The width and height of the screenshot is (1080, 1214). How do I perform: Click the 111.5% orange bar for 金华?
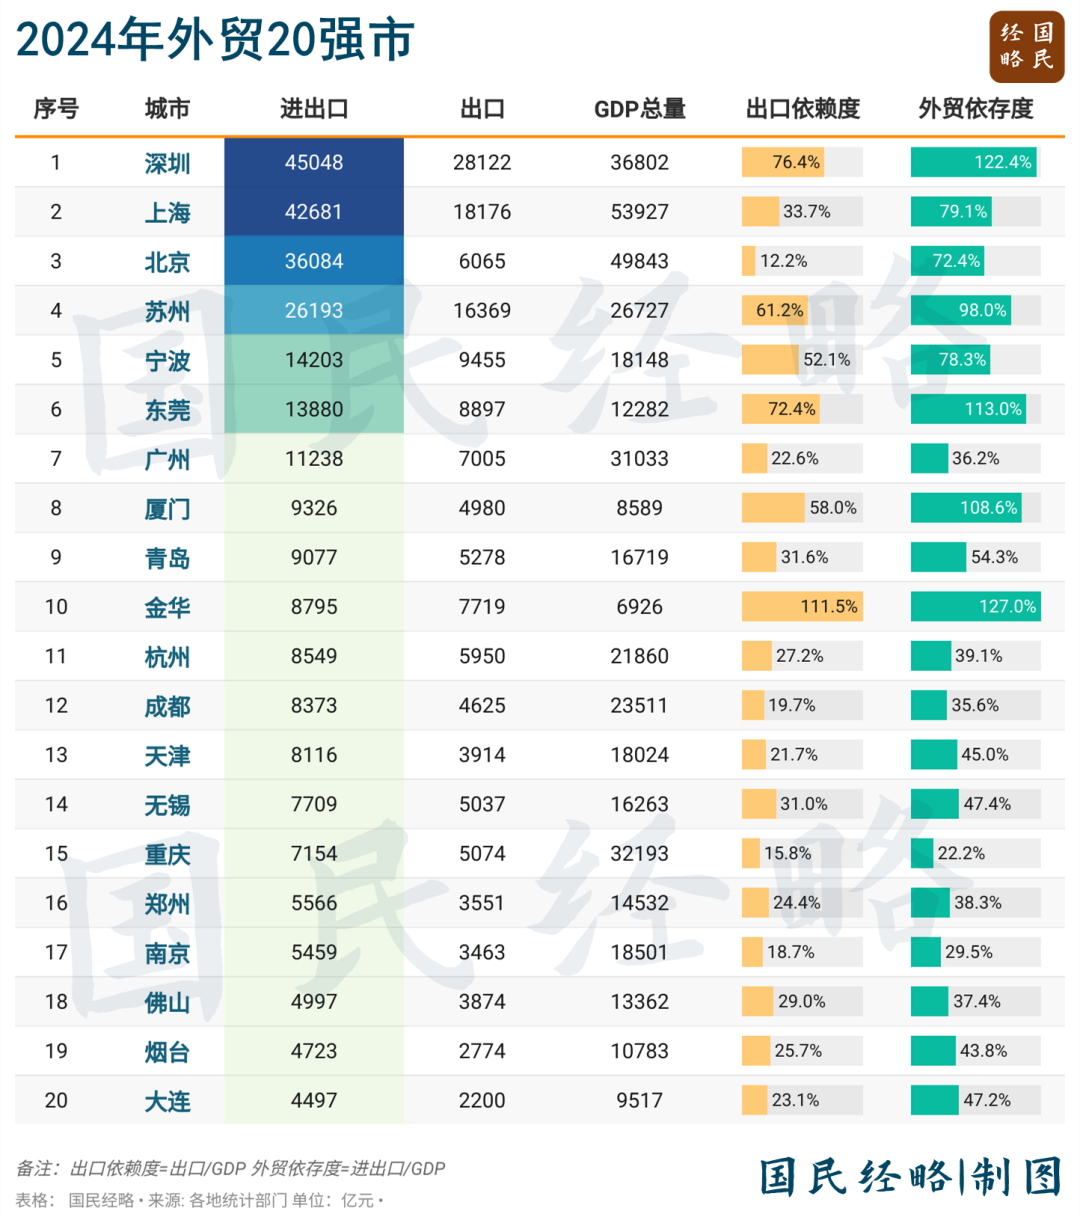[802, 606]
